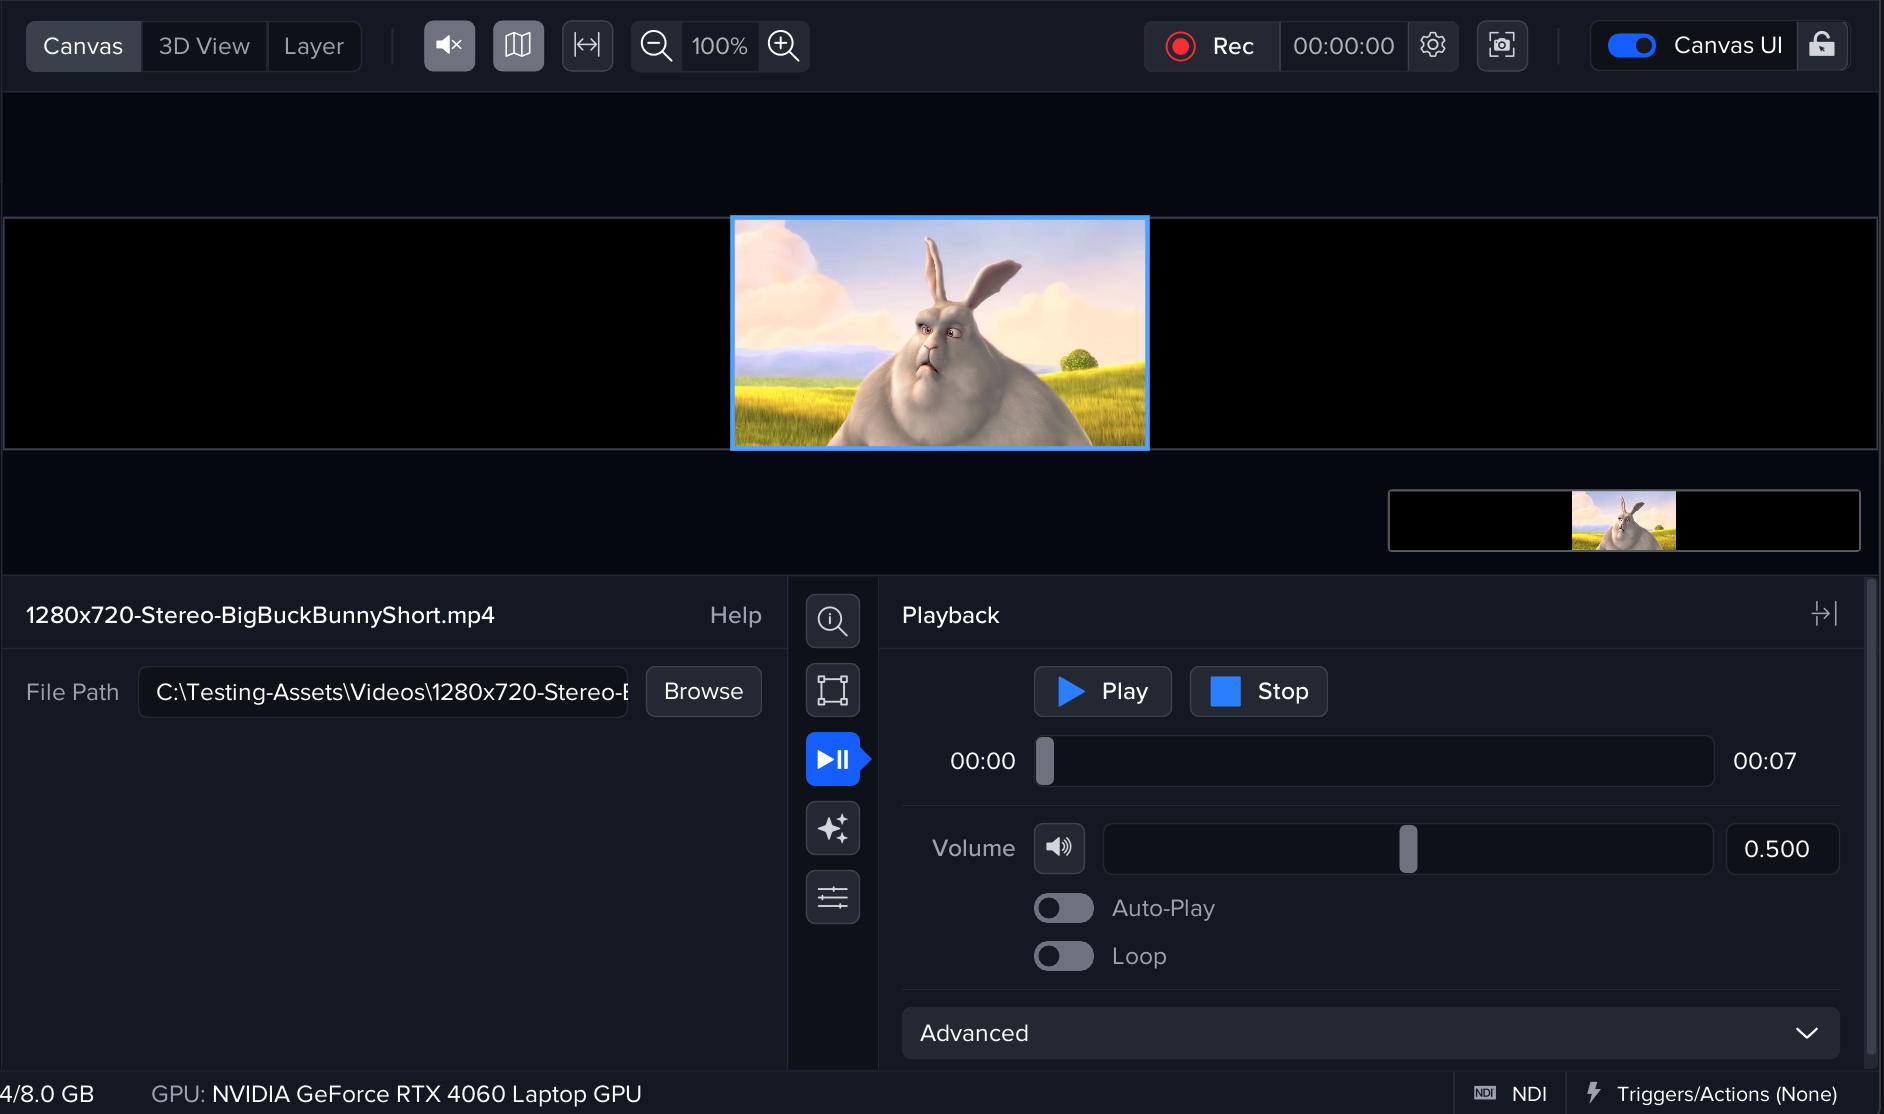Enable the Loop toggle
The height and width of the screenshot is (1114, 1884).
point(1063,956)
